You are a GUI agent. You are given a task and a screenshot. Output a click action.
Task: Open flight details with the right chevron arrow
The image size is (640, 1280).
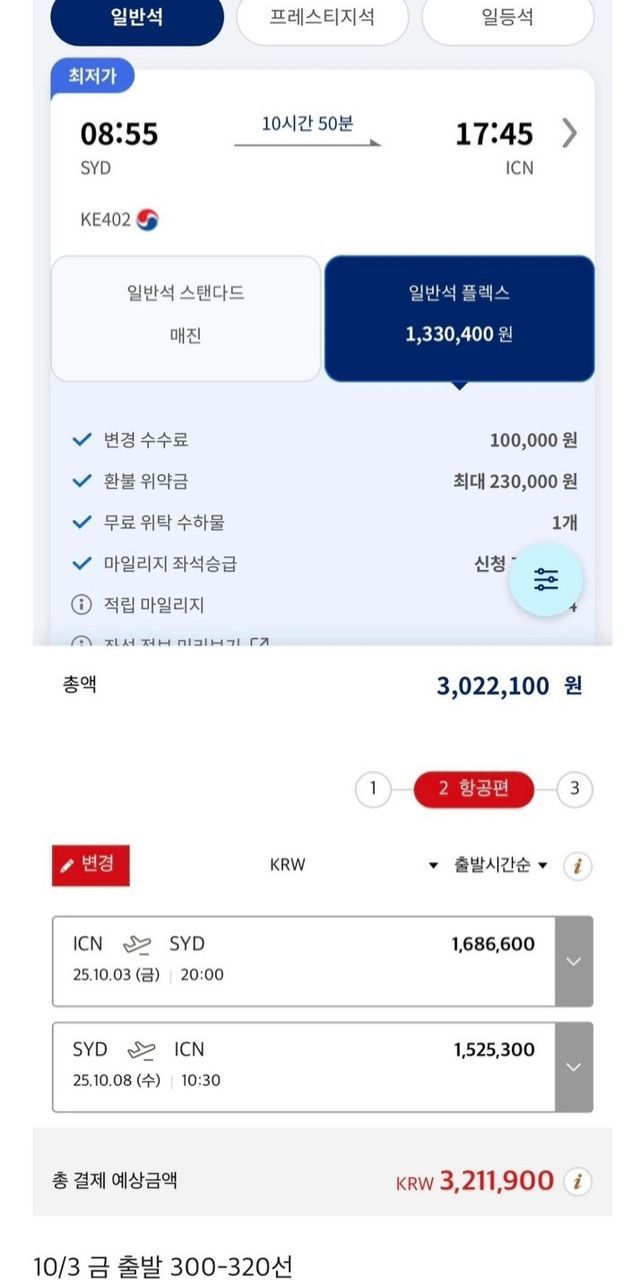pos(569,133)
